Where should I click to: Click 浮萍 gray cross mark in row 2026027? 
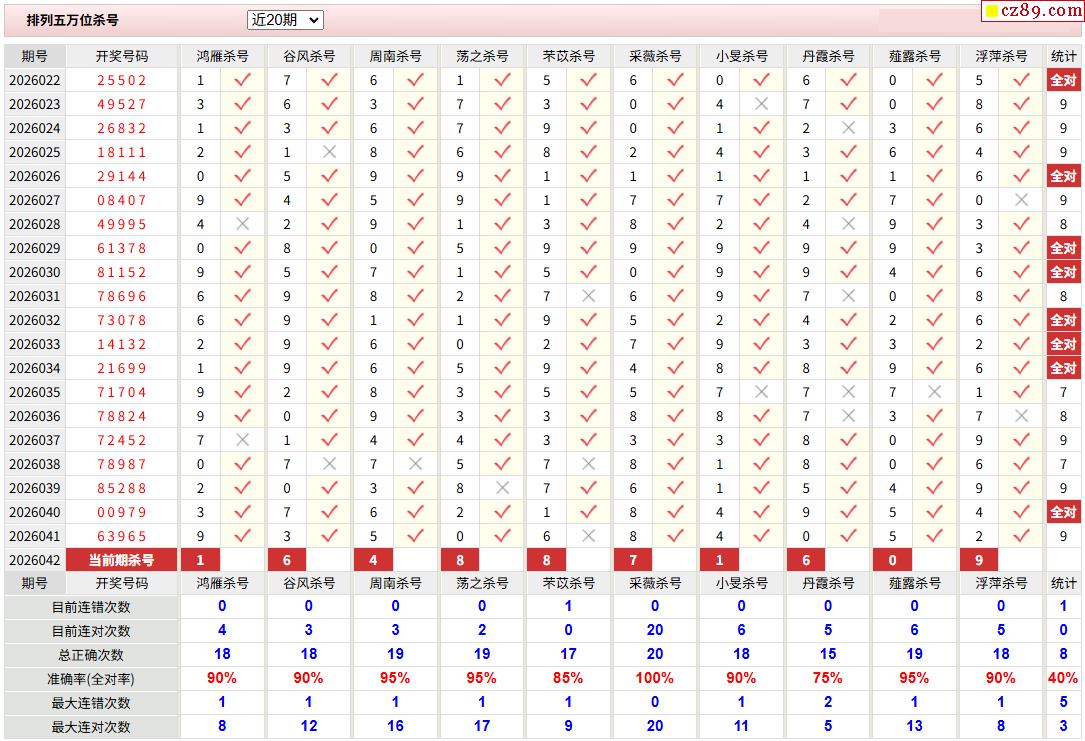1021,200
